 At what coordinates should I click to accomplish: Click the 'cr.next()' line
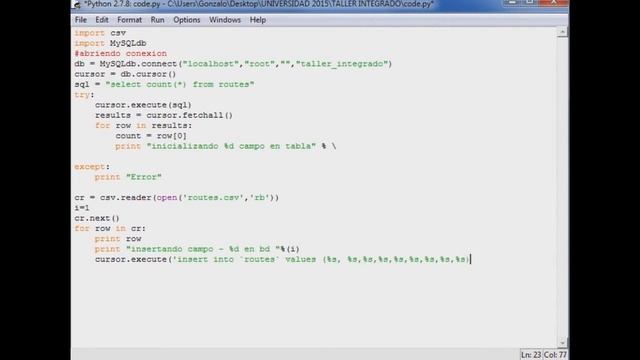[97, 218]
